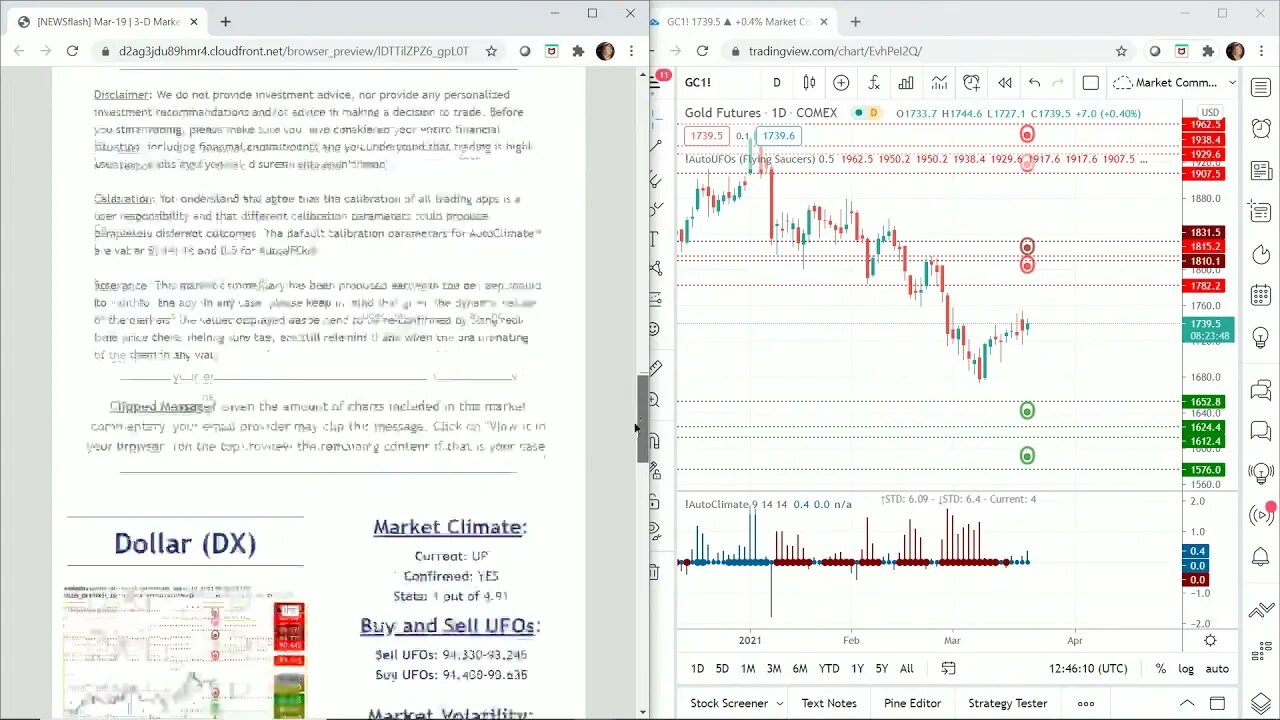
Task: Toggle the auto scale mode
Action: click(x=1217, y=668)
